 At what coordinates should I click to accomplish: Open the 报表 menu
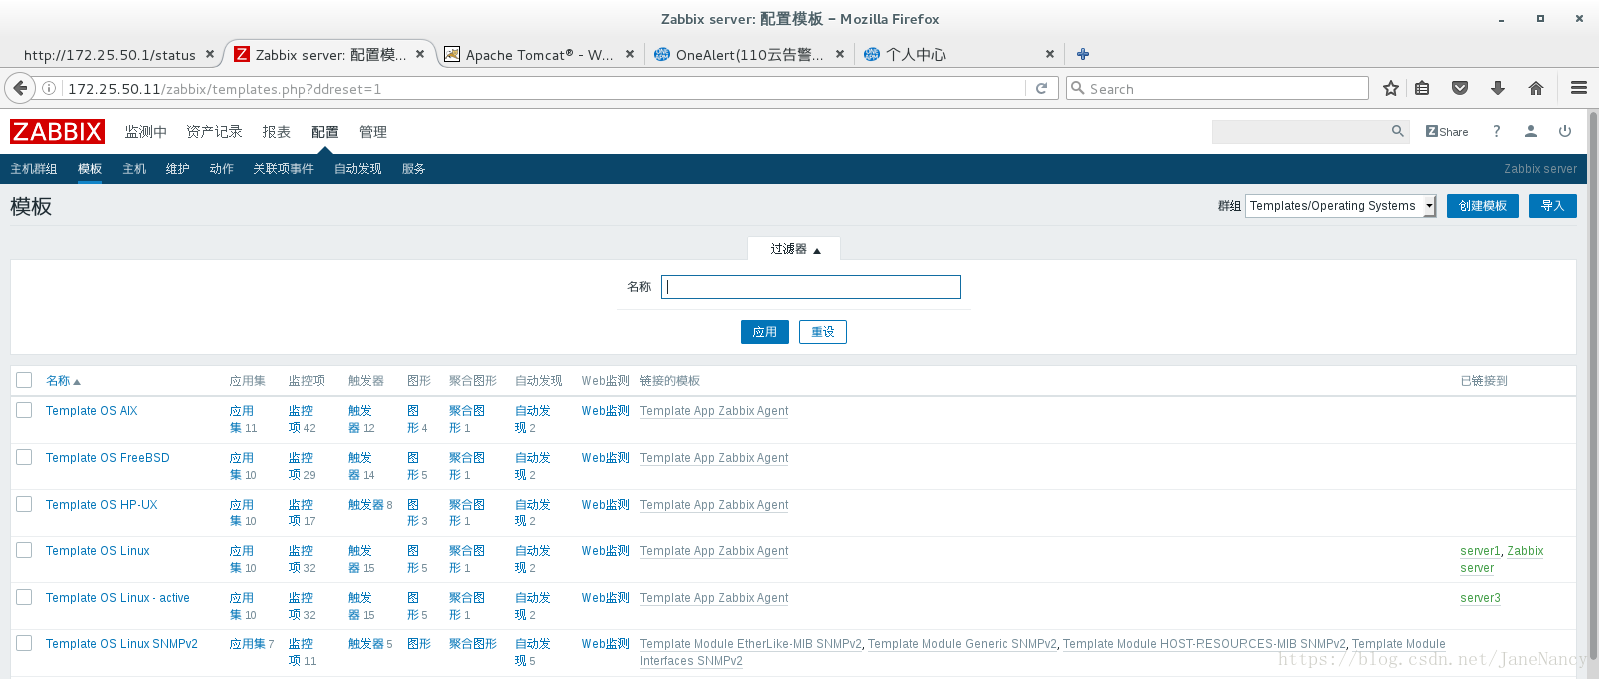coord(276,131)
